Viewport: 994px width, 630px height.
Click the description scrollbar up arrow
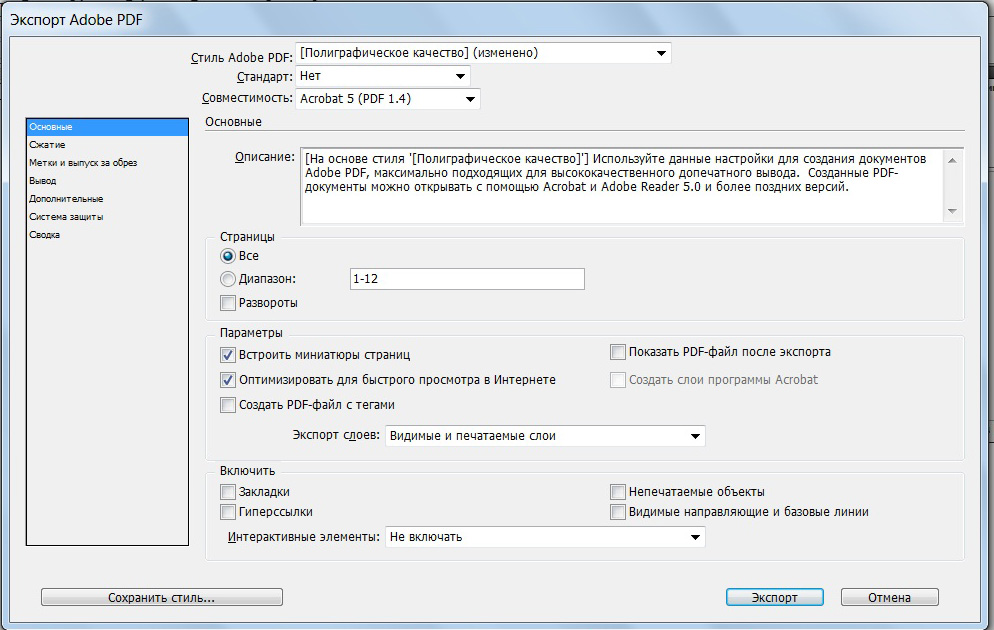(952, 161)
